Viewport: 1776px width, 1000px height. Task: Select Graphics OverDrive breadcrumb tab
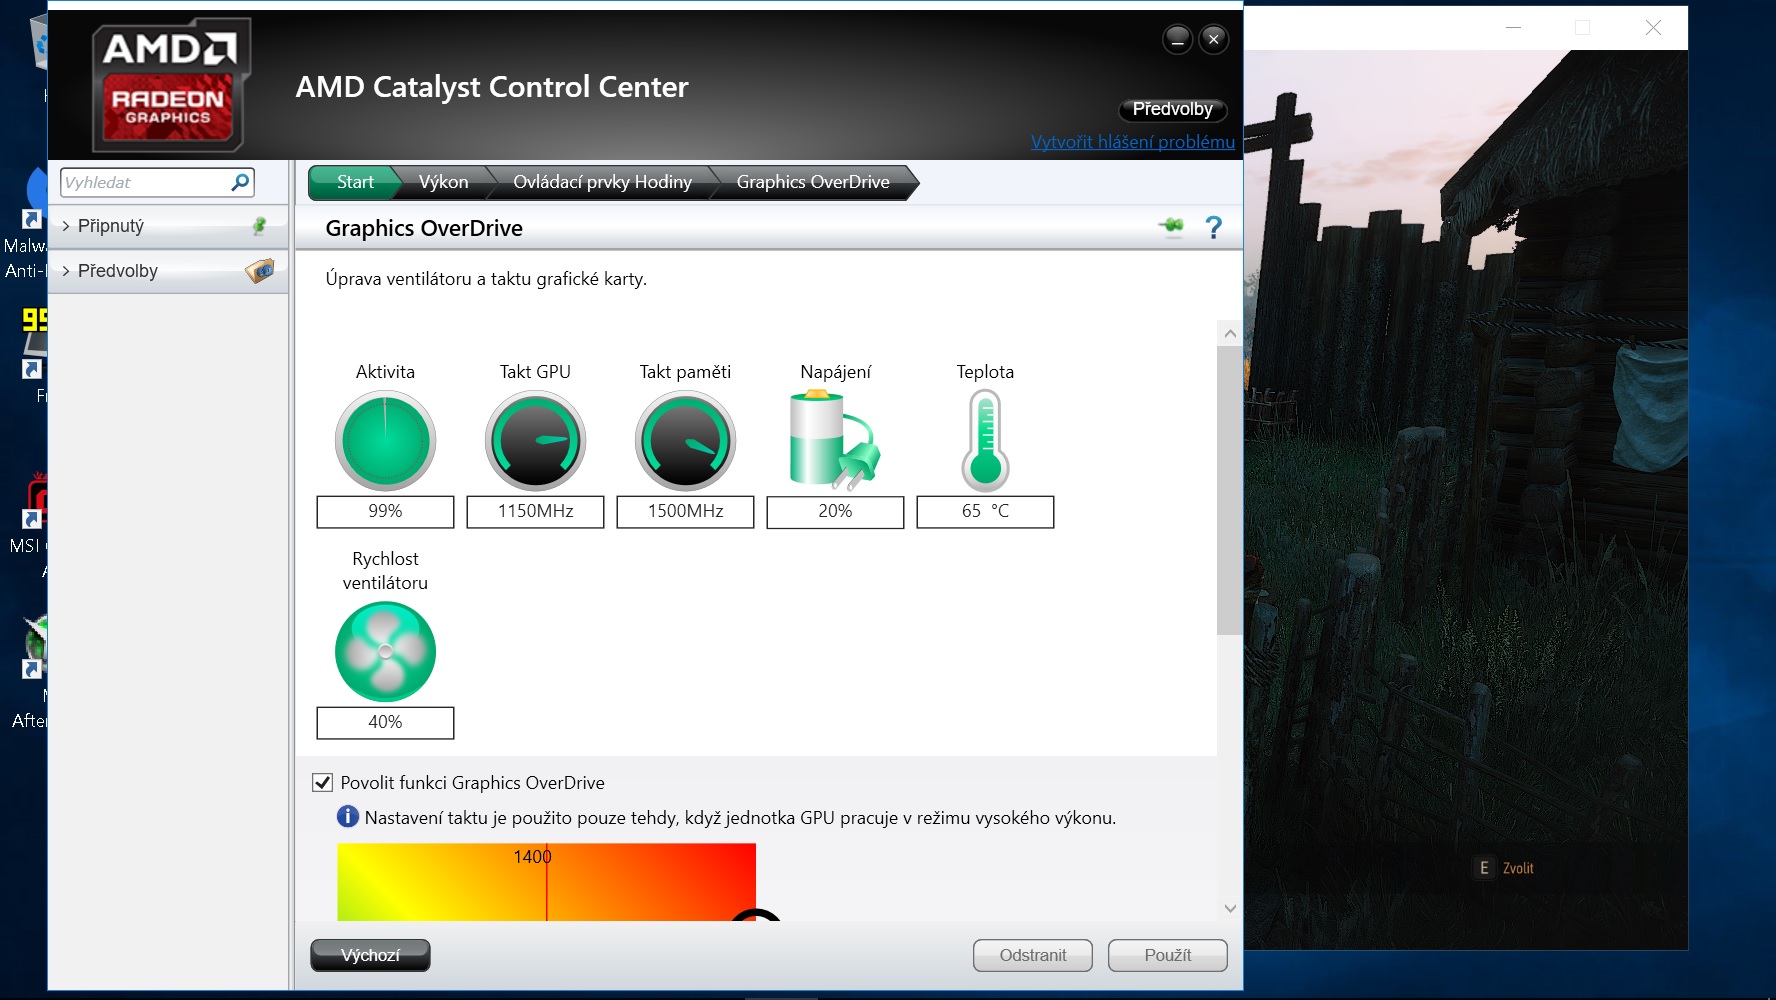(x=813, y=182)
